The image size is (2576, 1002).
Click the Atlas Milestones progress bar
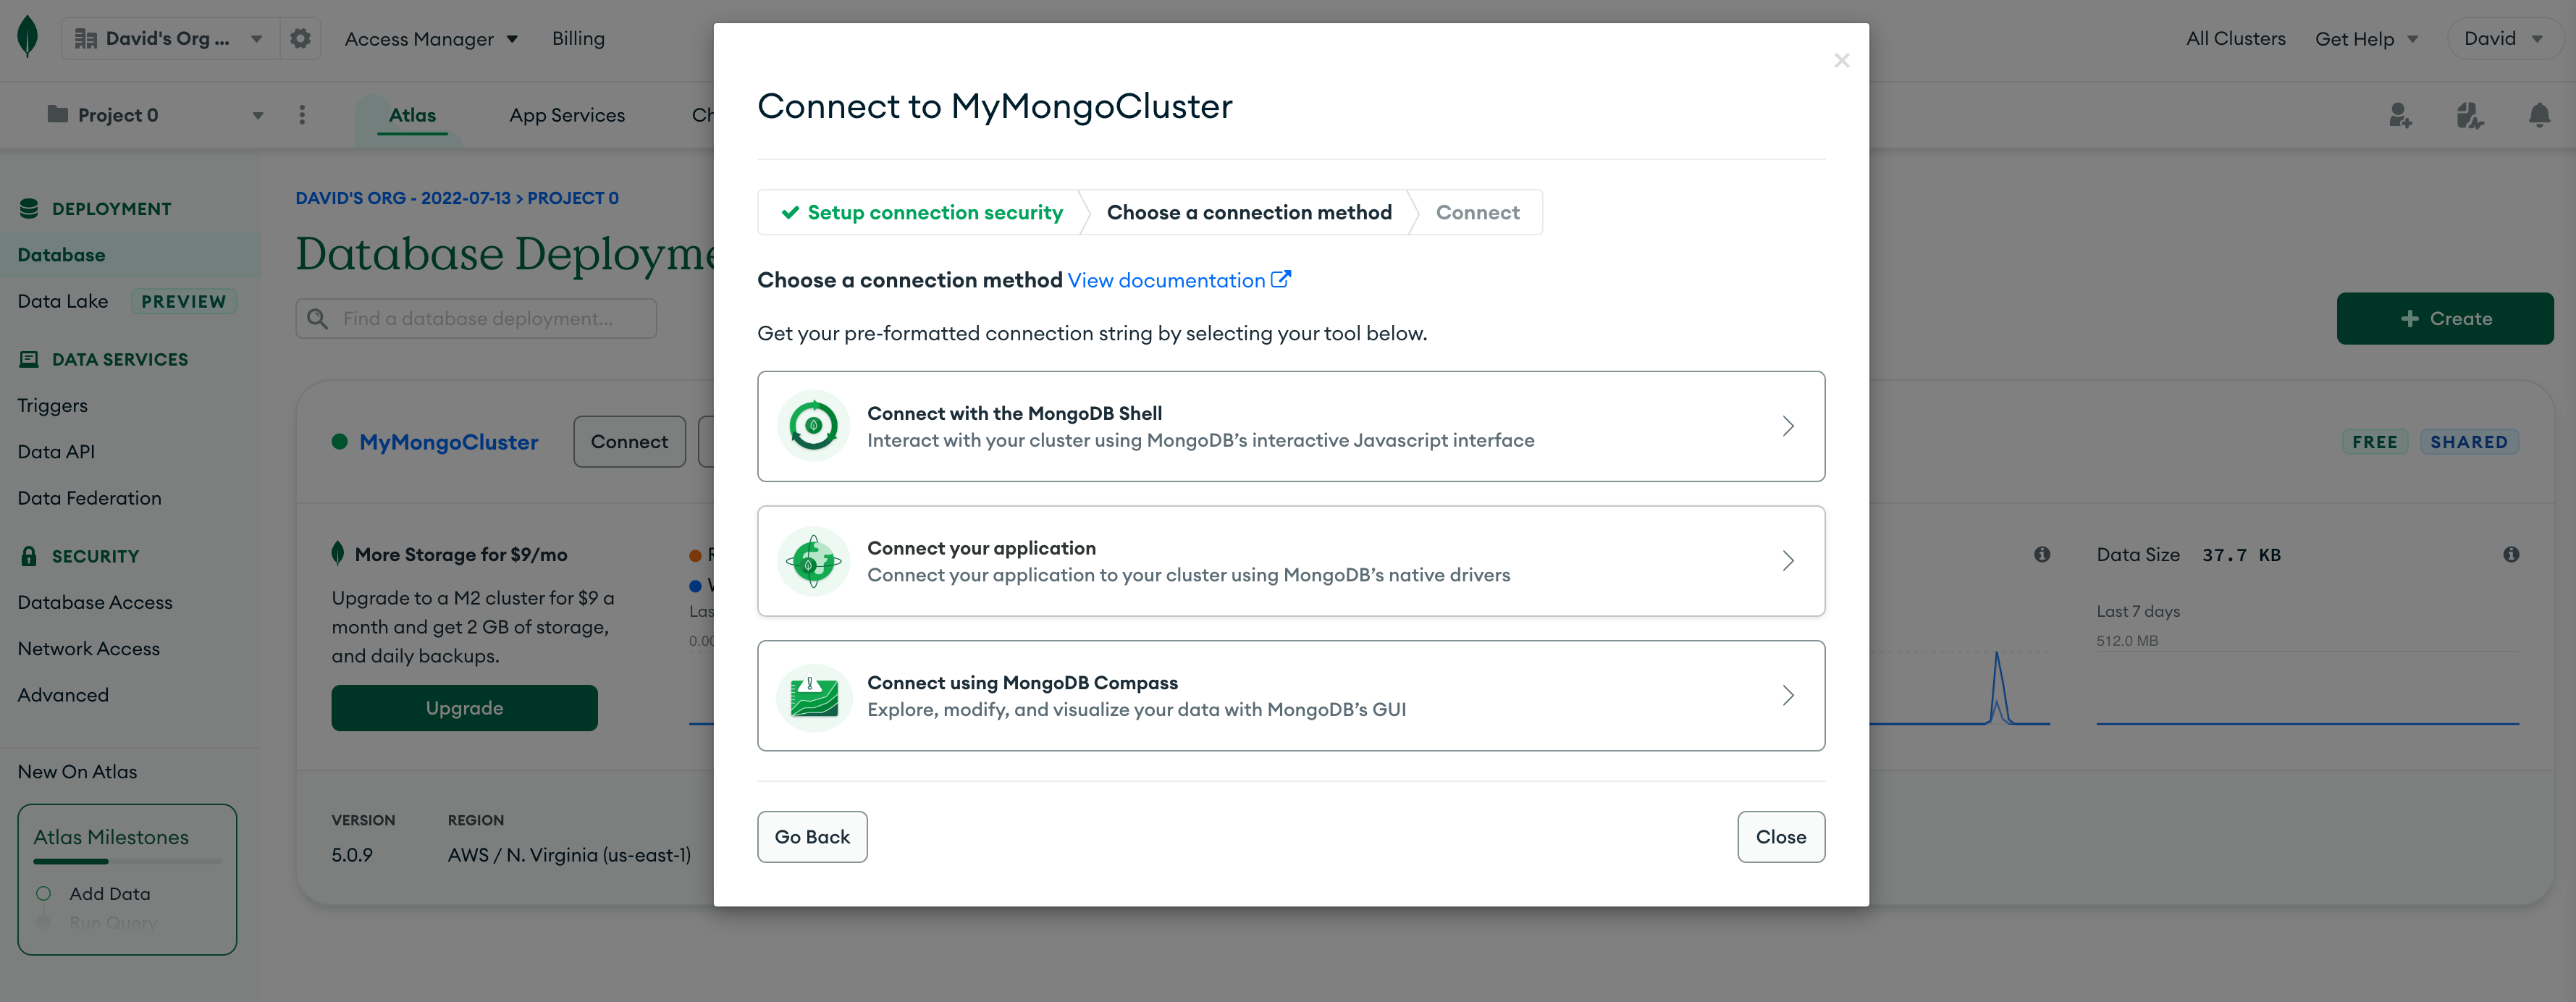coord(127,861)
